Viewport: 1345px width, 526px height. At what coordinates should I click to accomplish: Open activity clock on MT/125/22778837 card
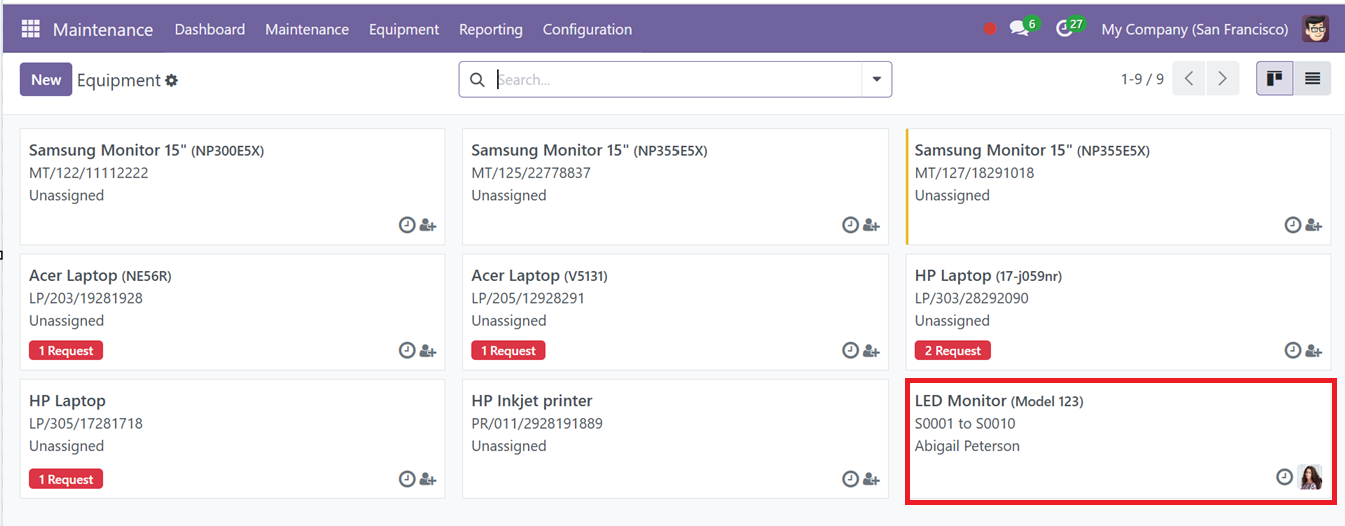tap(850, 225)
